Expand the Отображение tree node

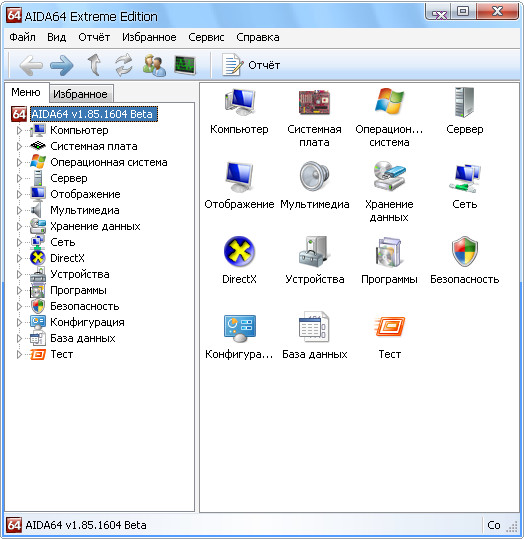[x=19, y=194]
